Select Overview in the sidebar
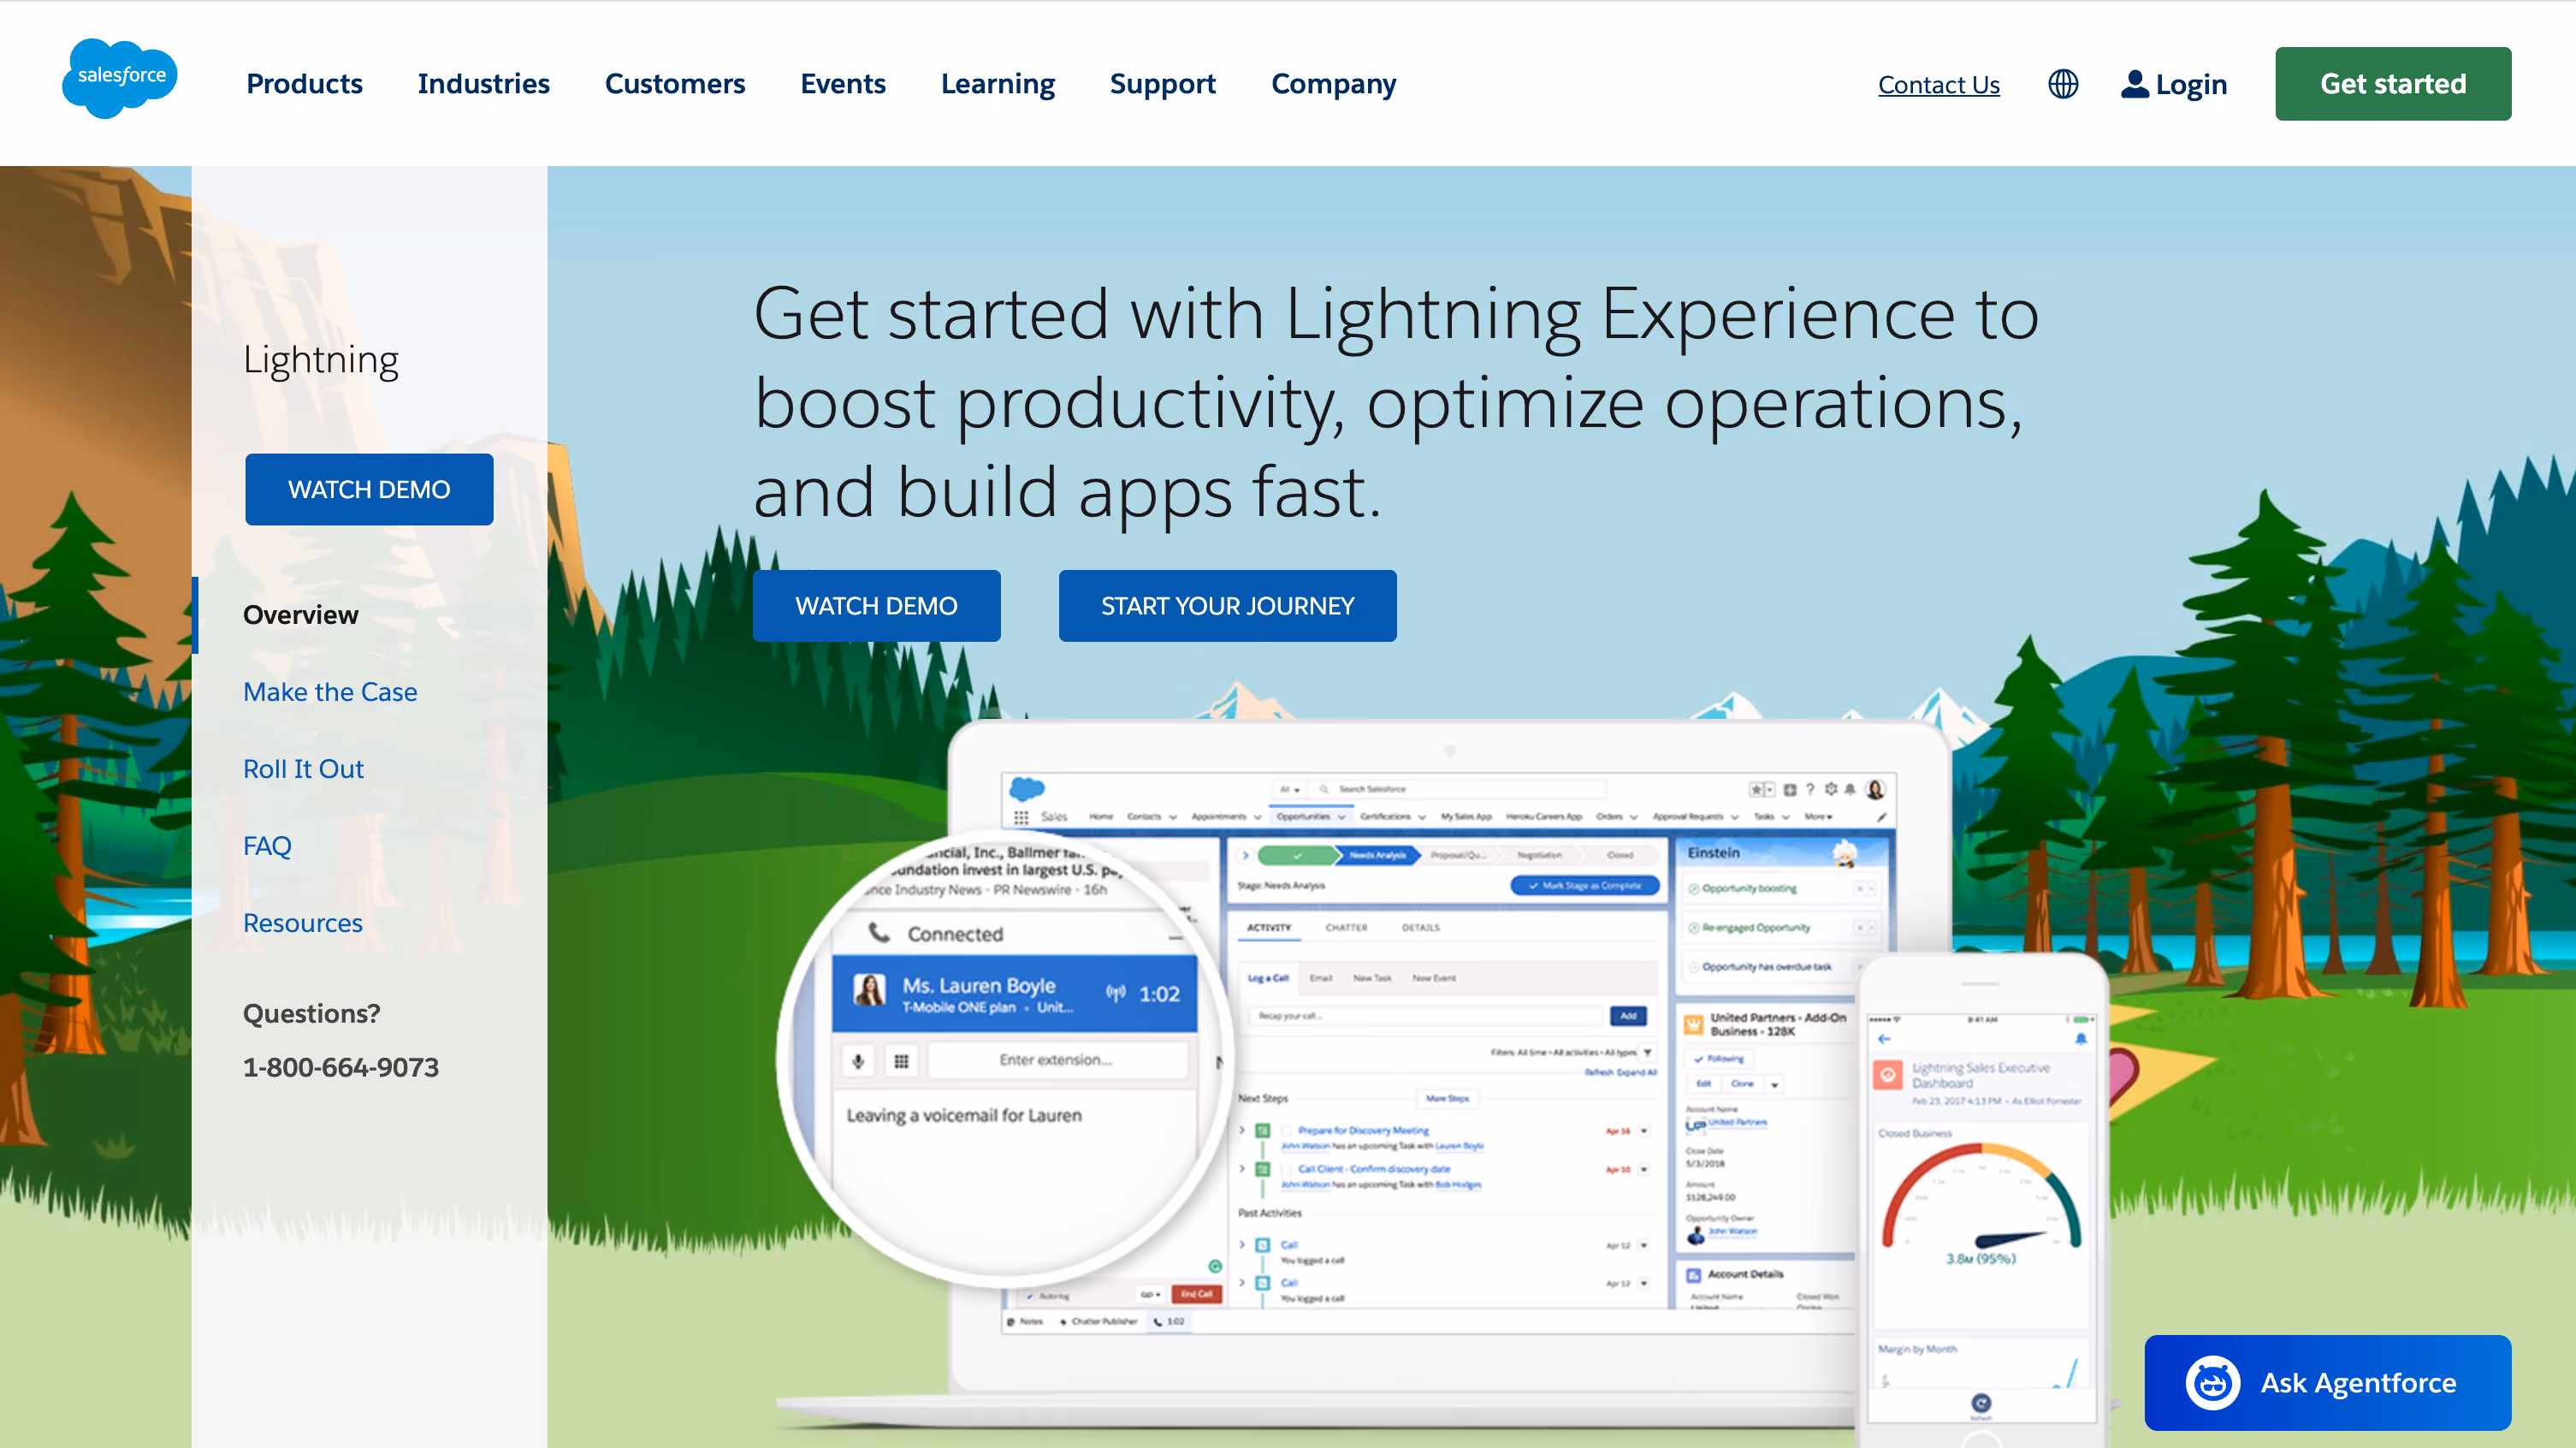The image size is (2576, 1448). (x=301, y=615)
